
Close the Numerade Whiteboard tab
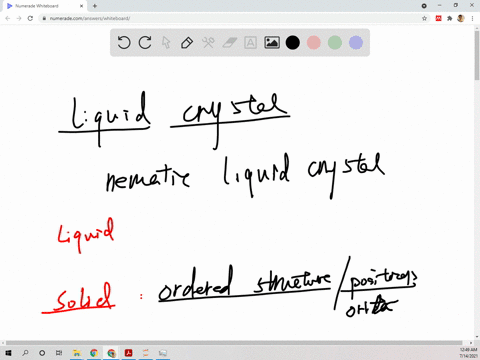[x=81, y=6]
